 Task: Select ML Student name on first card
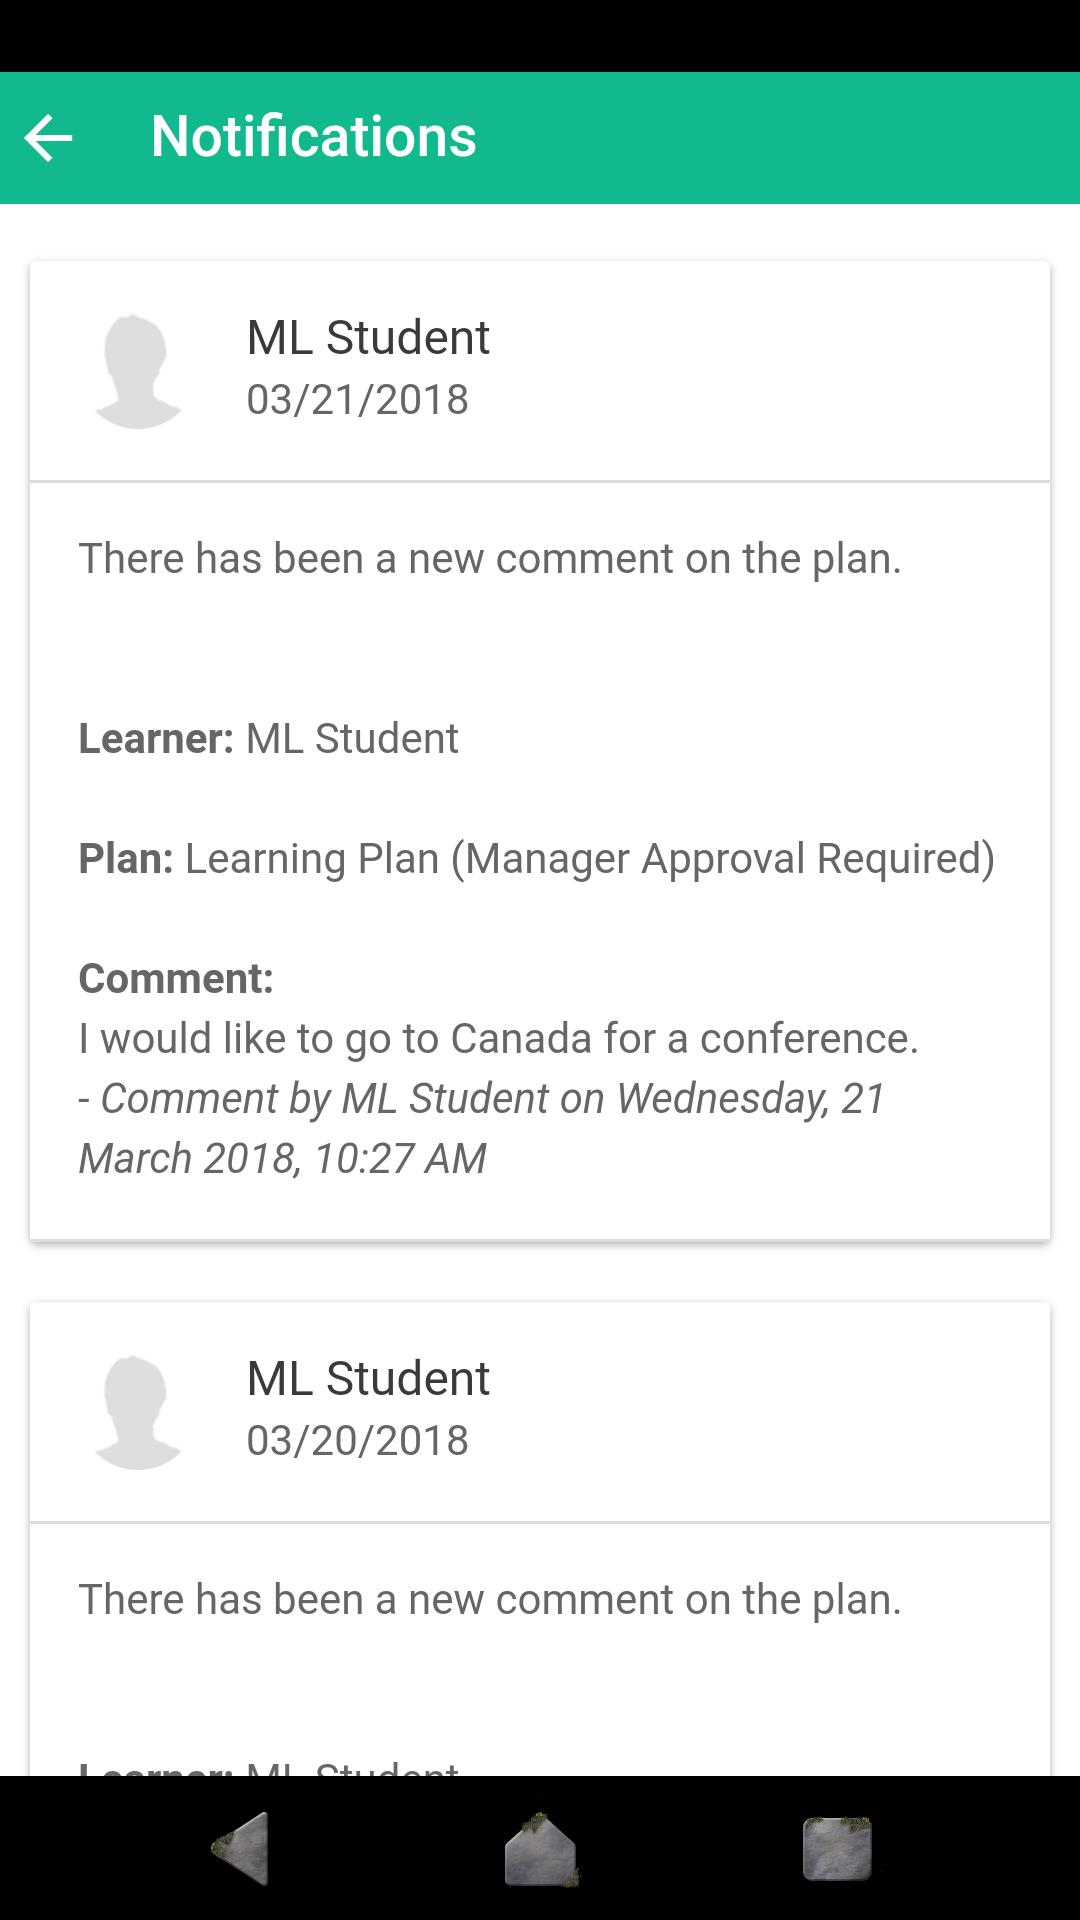368,338
